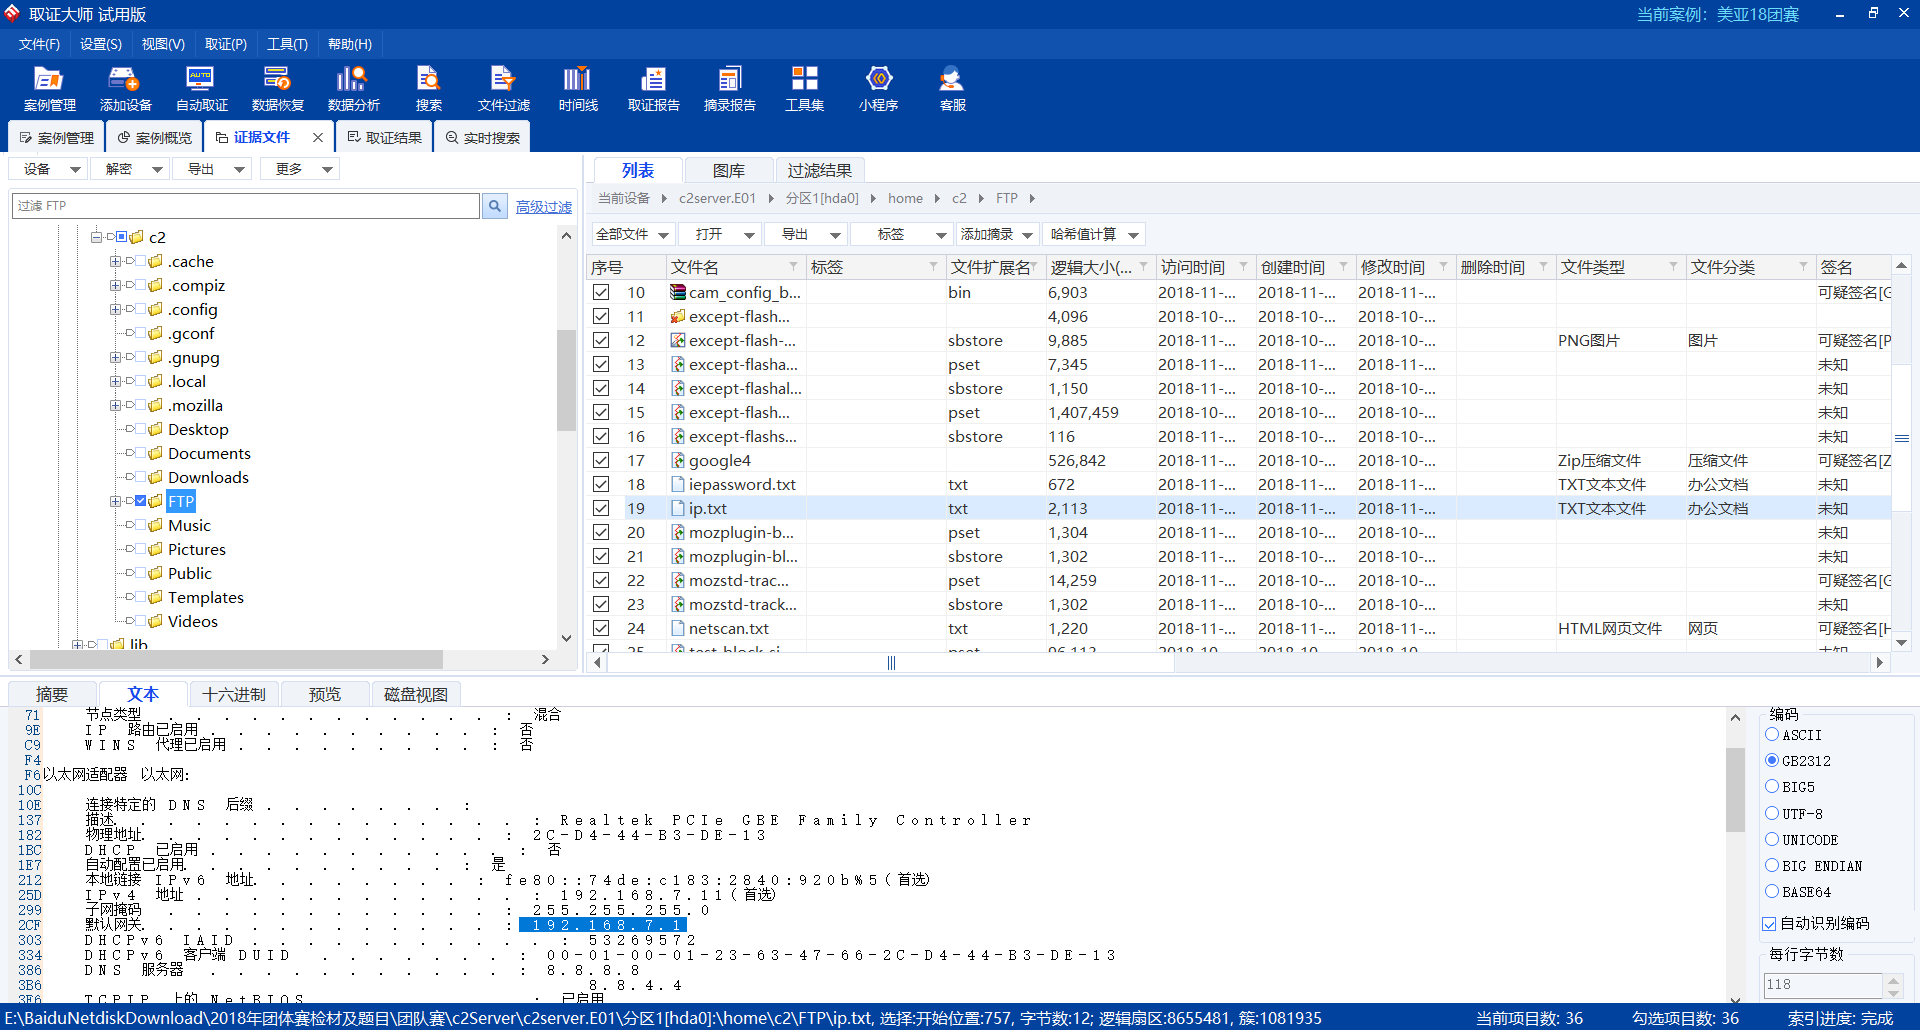
Task: Open the 案例管理 toolbar icon
Action: click(x=49, y=88)
